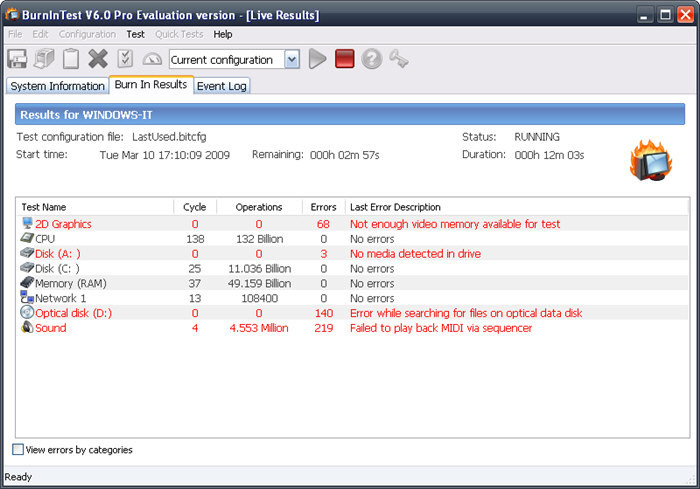The image size is (700, 489).
Task: Switch to the System Information tab
Action: click(x=58, y=86)
